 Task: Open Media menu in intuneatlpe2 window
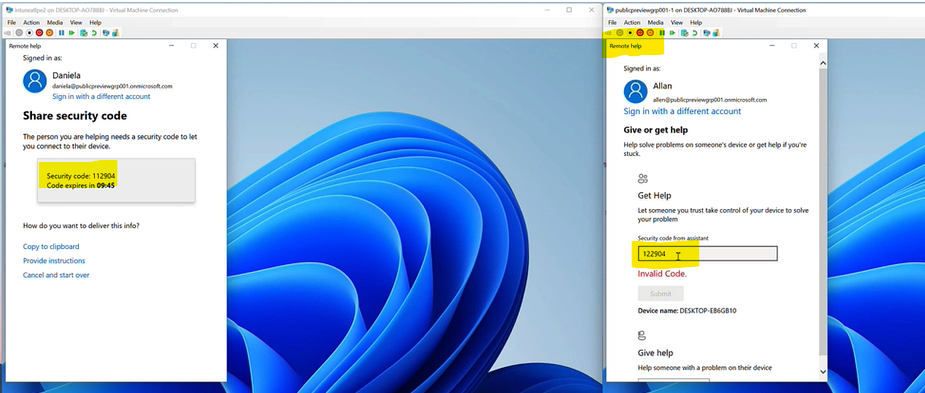(55, 22)
